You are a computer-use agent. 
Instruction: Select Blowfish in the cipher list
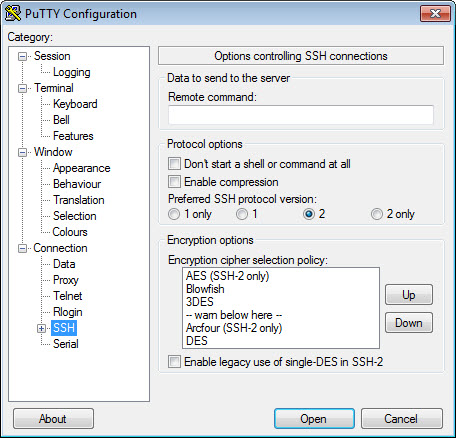[205, 289]
